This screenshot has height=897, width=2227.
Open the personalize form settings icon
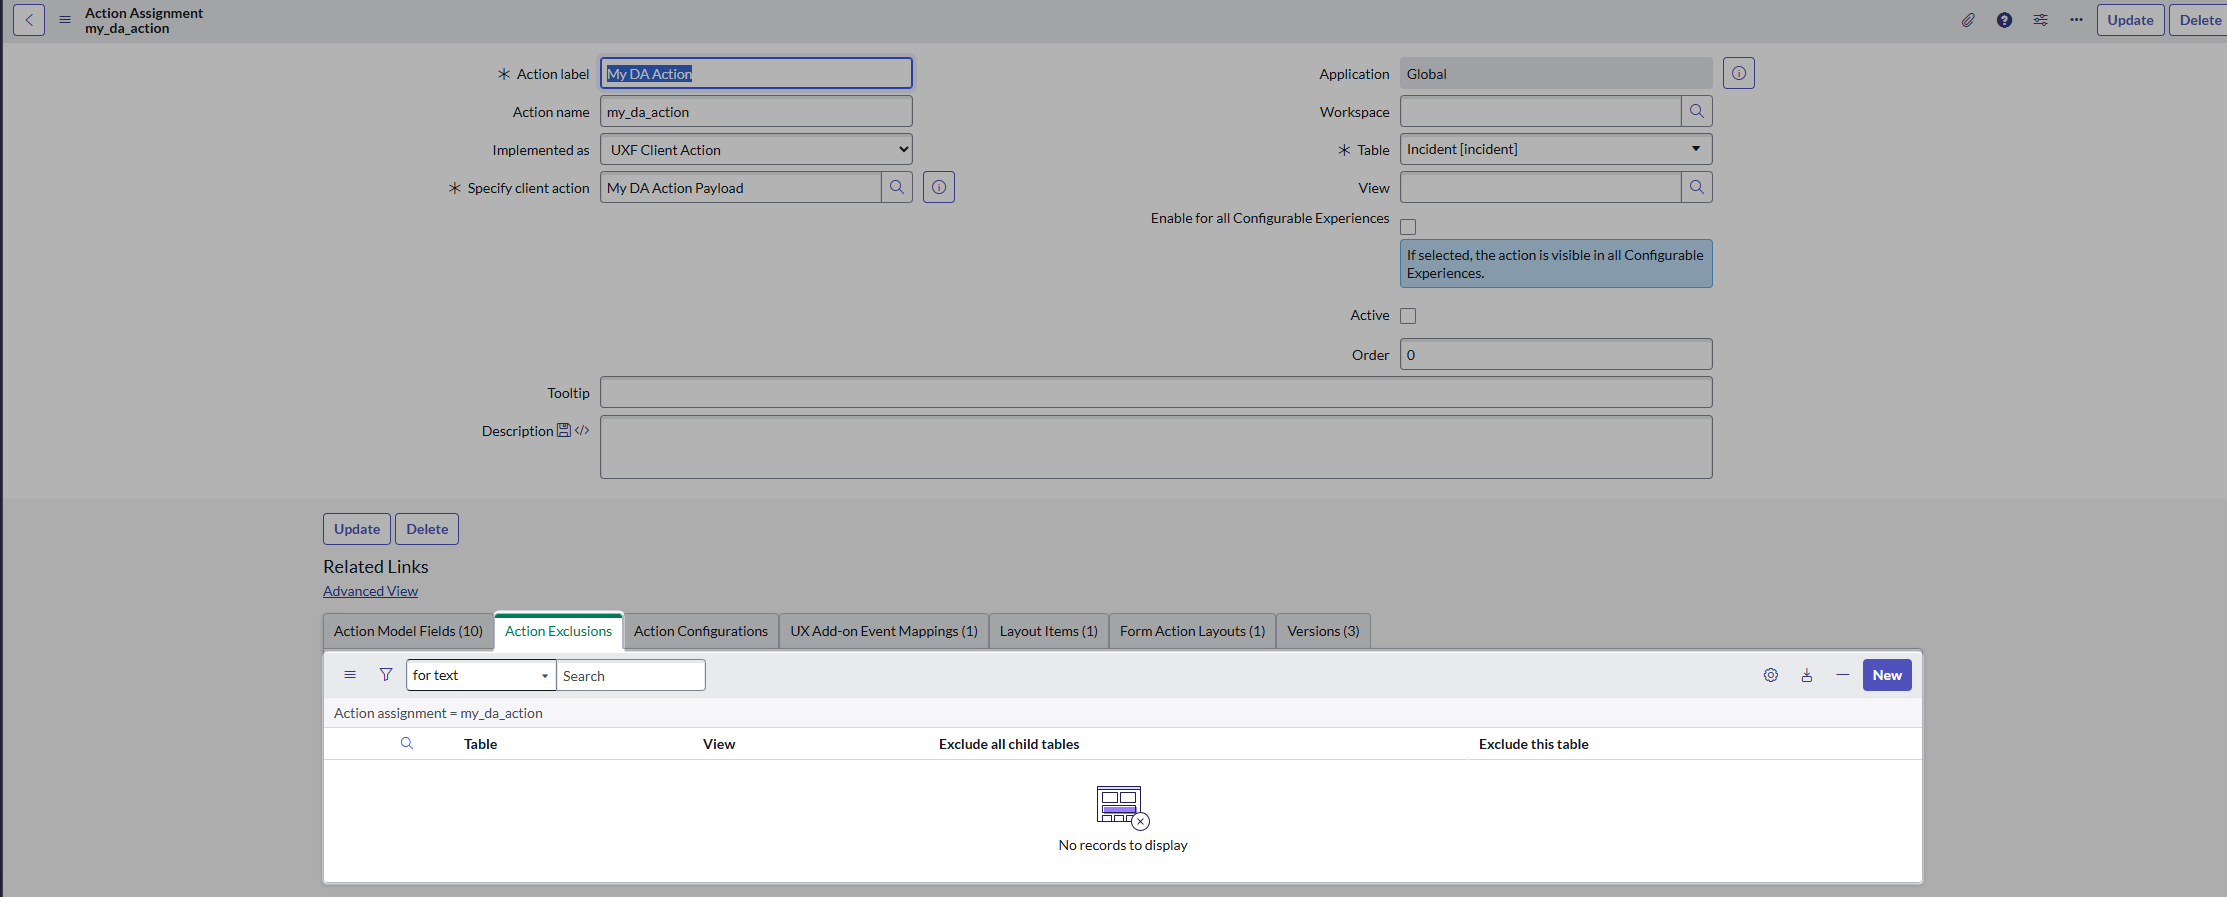(x=2040, y=20)
